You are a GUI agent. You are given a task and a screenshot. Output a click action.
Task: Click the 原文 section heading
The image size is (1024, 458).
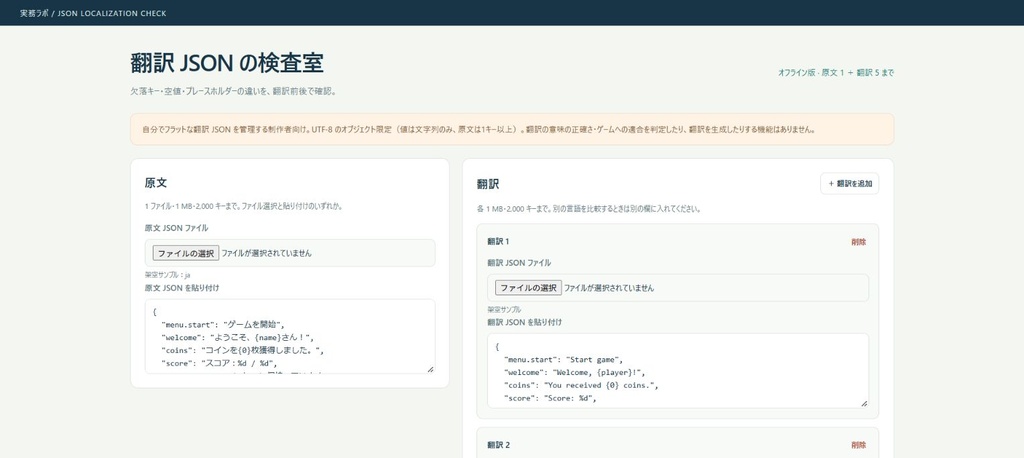tap(157, 183)
